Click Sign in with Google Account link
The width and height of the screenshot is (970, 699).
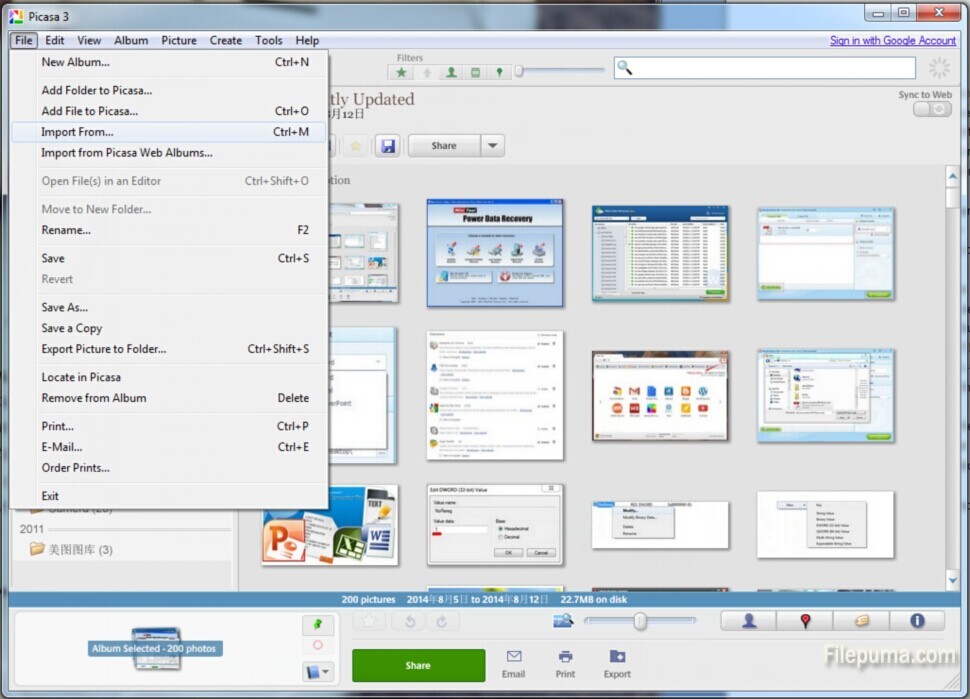coord(892,40)
